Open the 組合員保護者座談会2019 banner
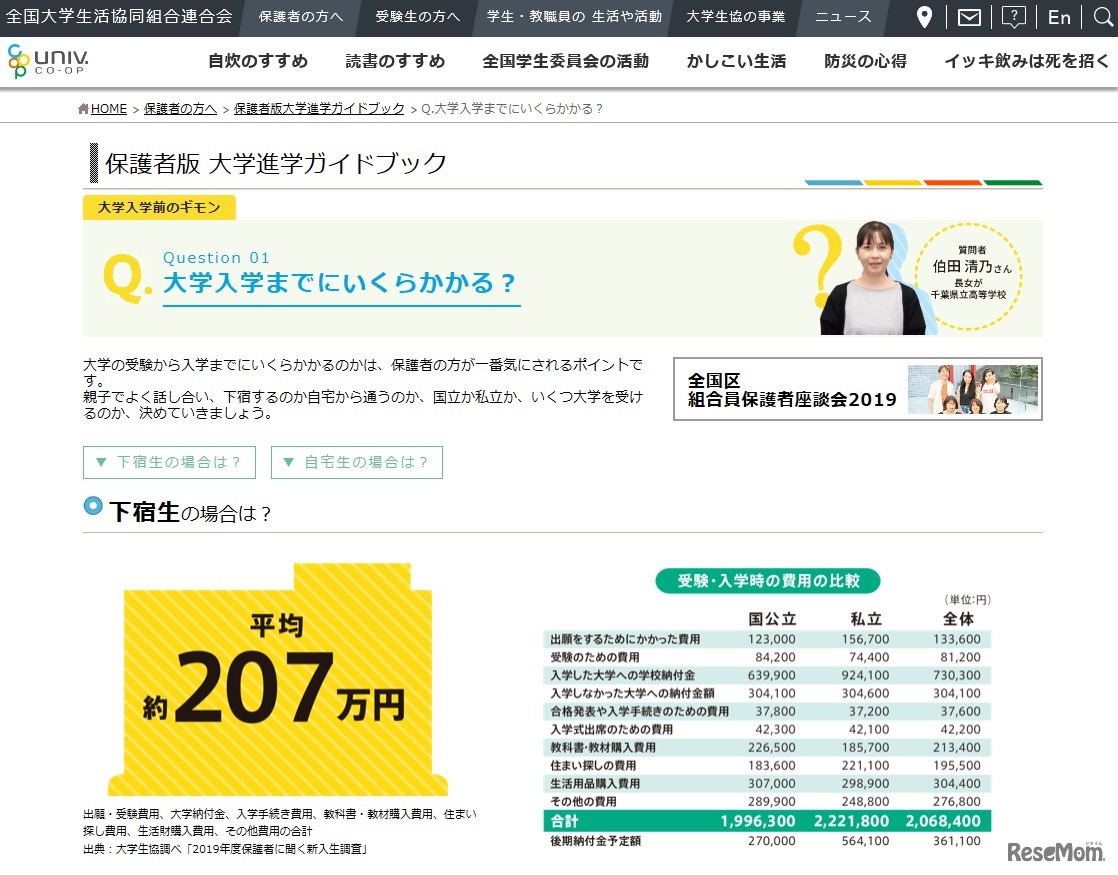This screenshot has height=875, width=1118. pyautogui.click(x=855, y=389)
